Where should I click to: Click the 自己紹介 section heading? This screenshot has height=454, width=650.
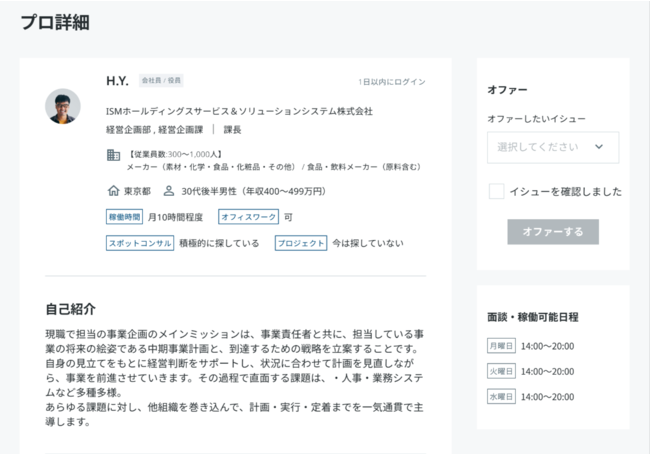72,309
